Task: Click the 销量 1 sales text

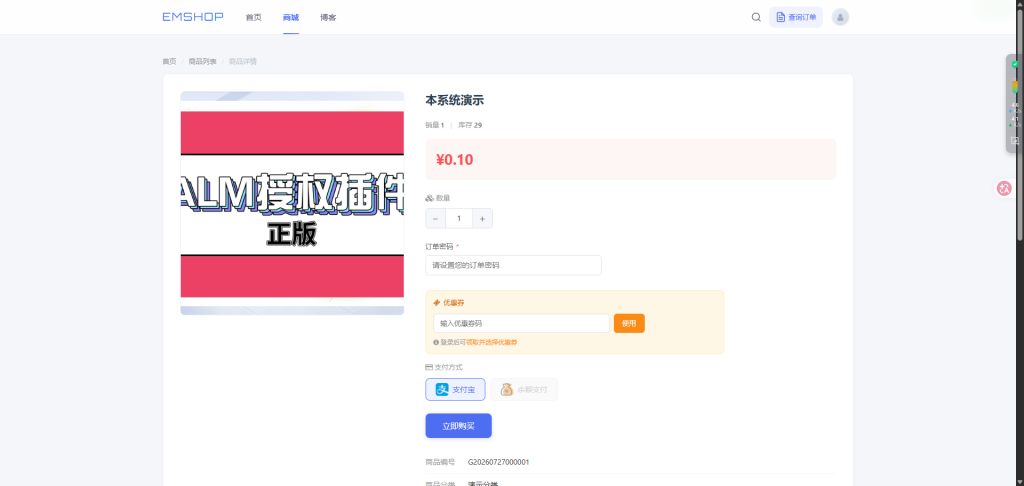Action: (434, 125)
